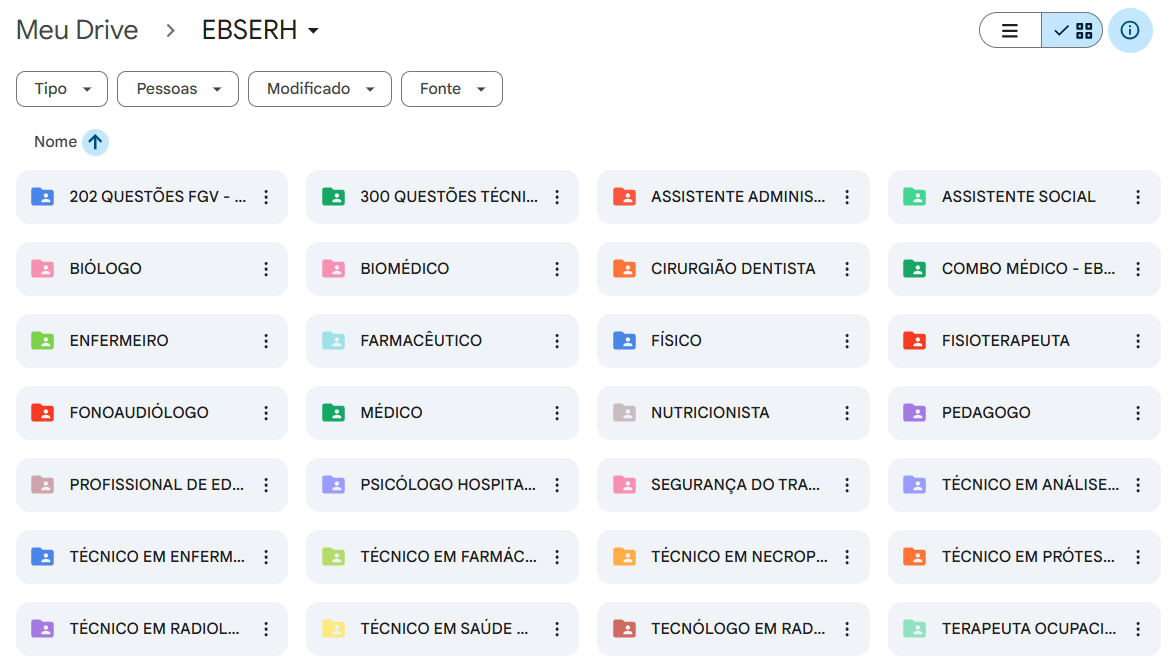Select the ASSISTENTE SOCIAL folder
Screen dimensions: 1172x663
click(x=1018, y=197)
